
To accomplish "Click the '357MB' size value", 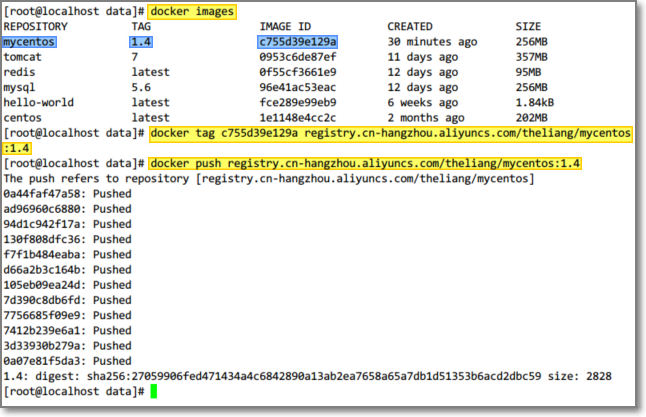I will (x=531, y=57).
